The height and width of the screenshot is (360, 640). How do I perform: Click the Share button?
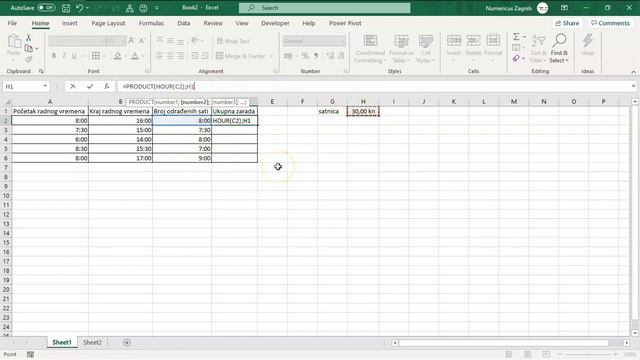[x=567, y=23]
